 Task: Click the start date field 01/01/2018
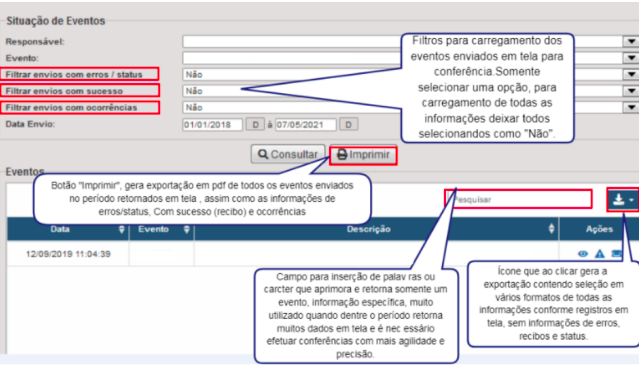click(212, 125)
